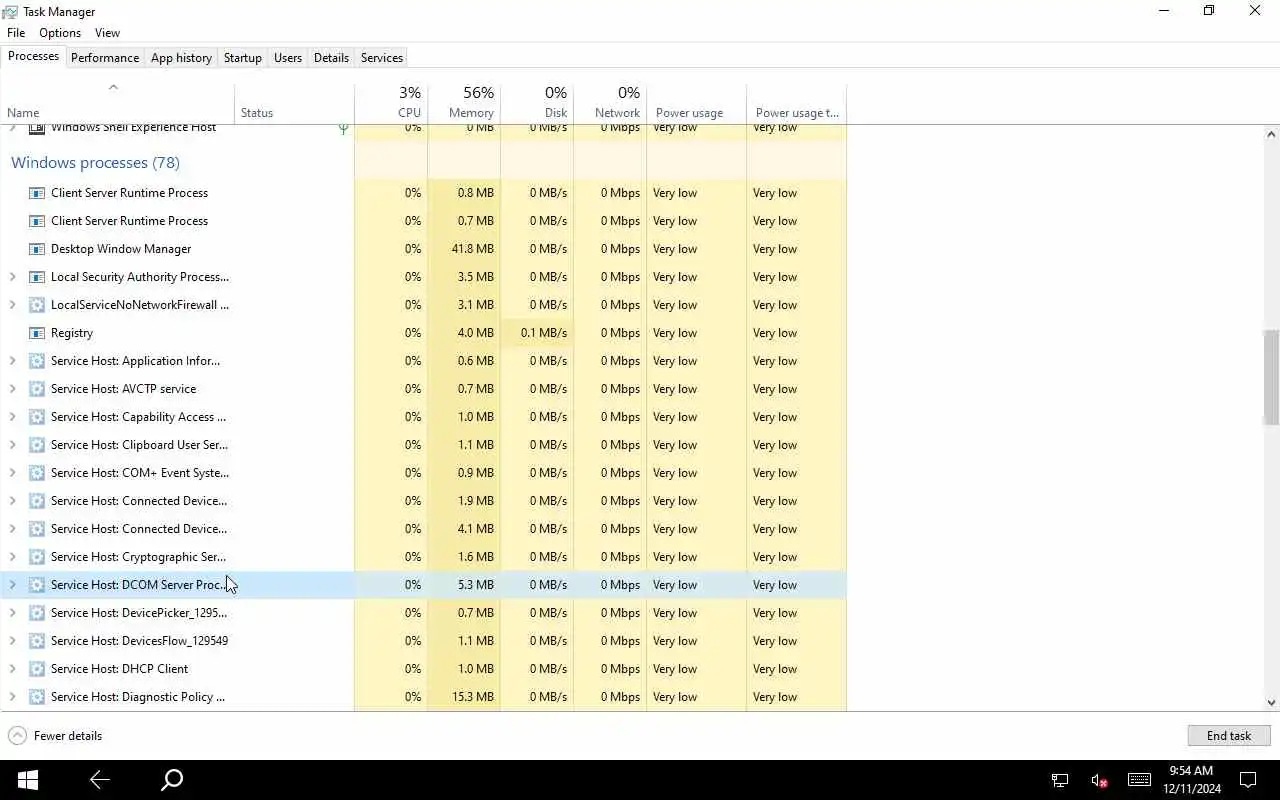Click the Fewer details link
This screenshot has height=800, width=1280.
pos(68,736)
